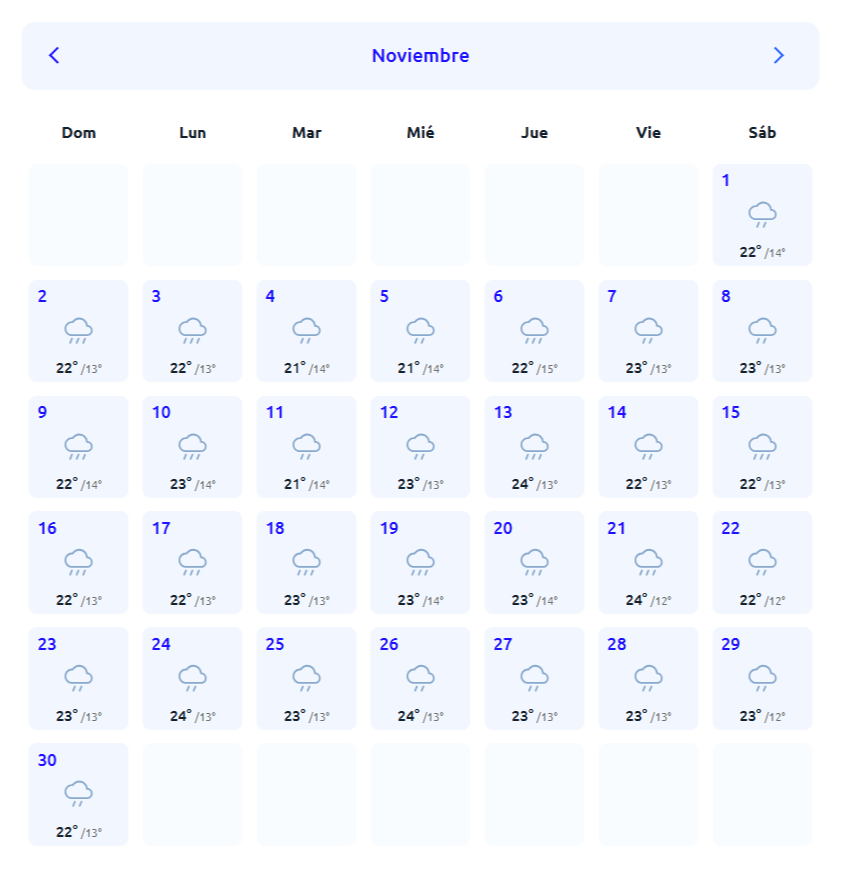The width and height of the screenshot is (841, 873).
Task: Click the rain icon for November 5
Action: pos(420,330)
